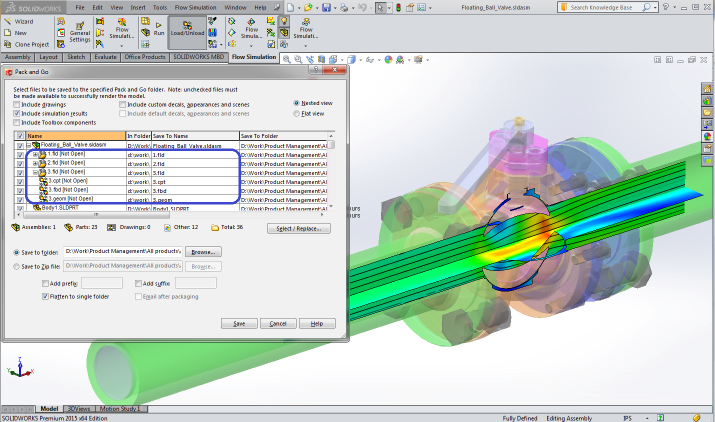Open the Flow Simulation menu
715x422 pixels.
(195, 7)
